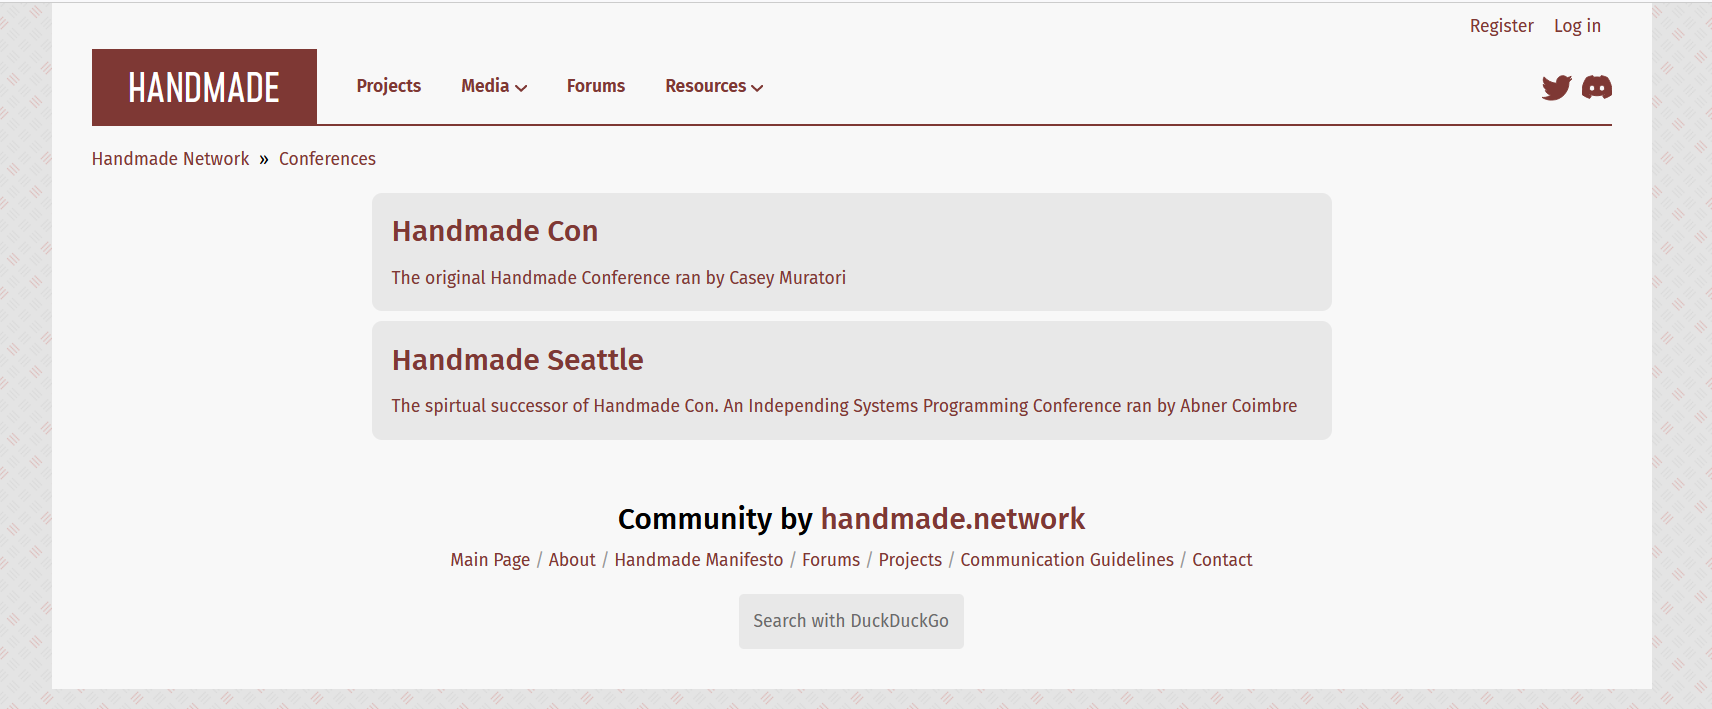
Task: Open the Twitter icon link
Action: point(1556,87)
